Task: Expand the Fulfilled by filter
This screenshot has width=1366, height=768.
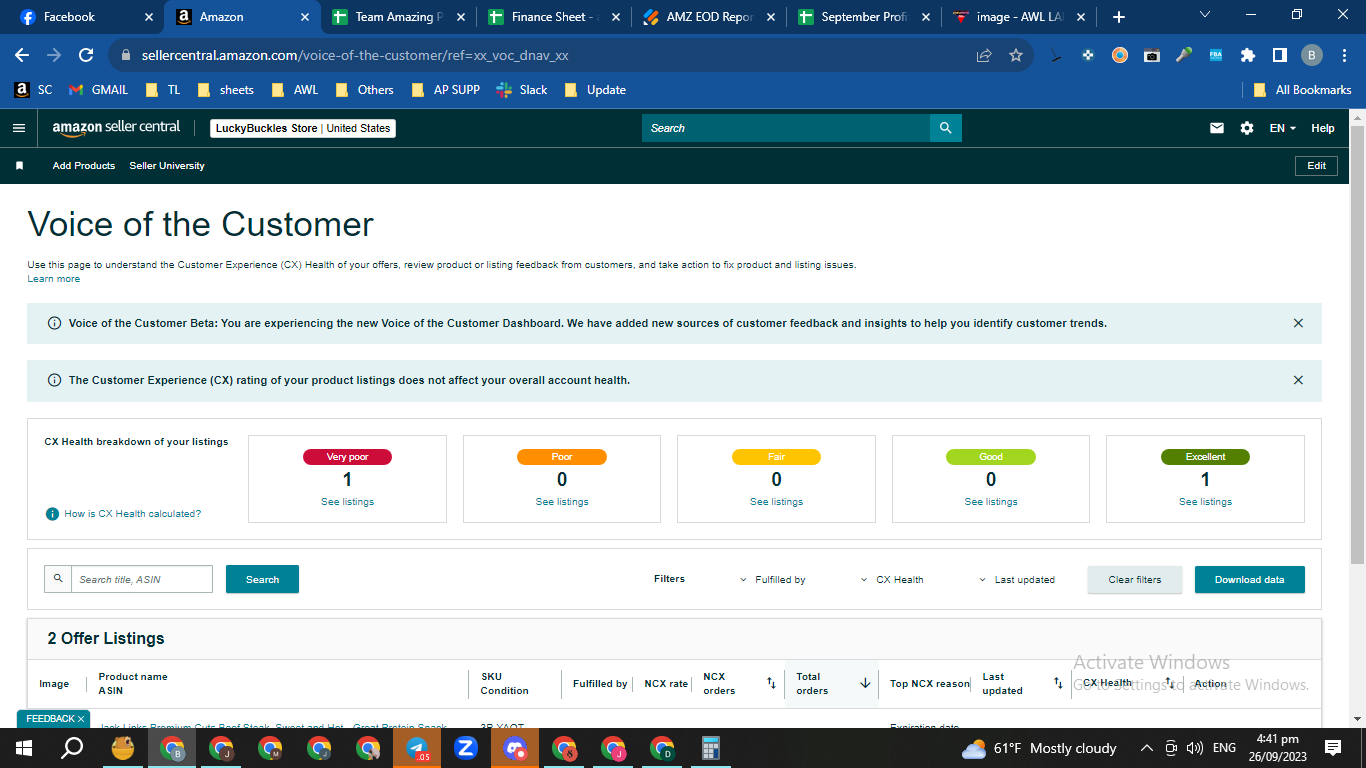Action: [773, 580]
